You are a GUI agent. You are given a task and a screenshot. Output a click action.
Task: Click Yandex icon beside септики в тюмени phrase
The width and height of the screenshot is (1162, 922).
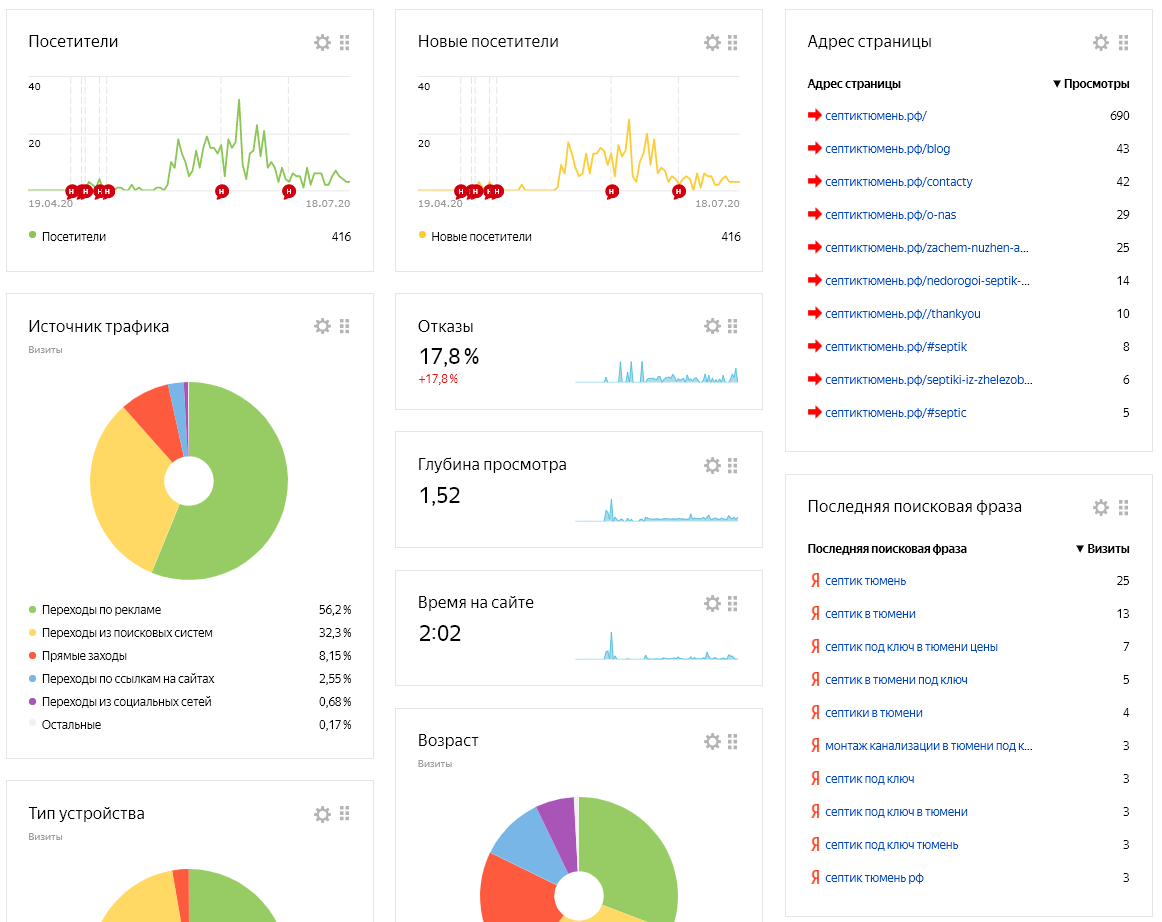(x=815, y=712)
